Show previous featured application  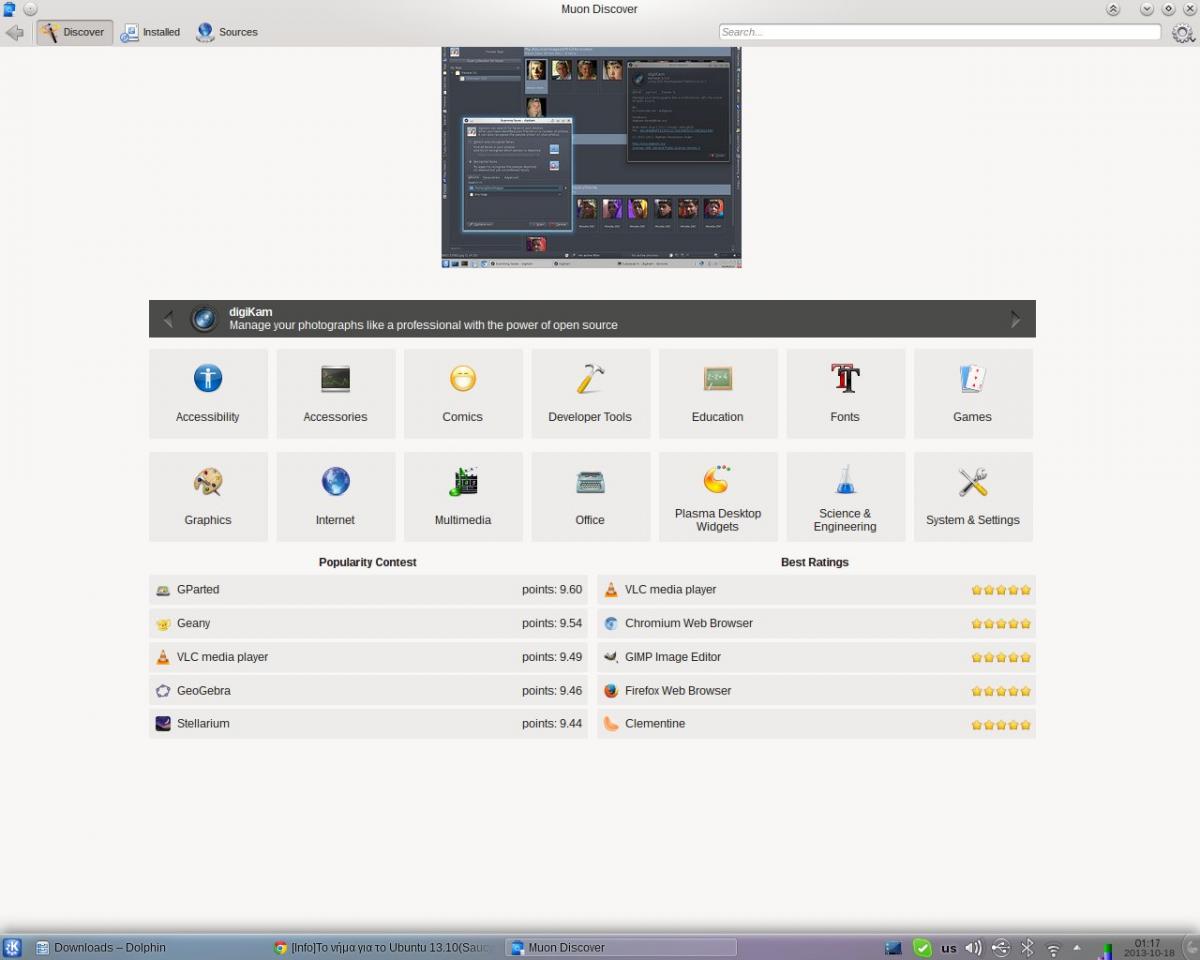pos(168,319)
